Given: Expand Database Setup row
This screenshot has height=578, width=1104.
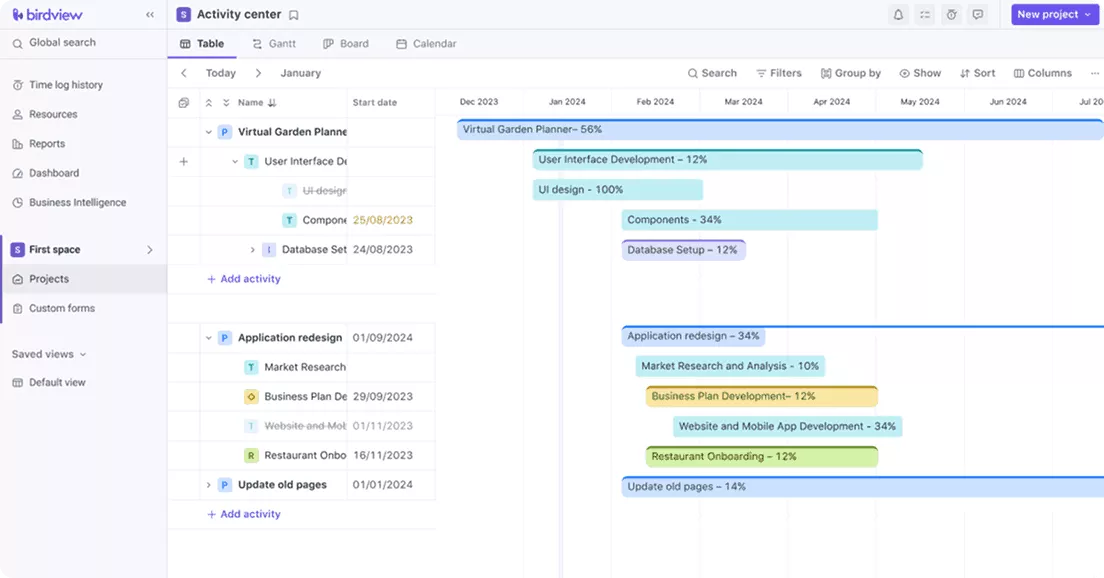Looking at the screenshot, I should tap(253, 250).
